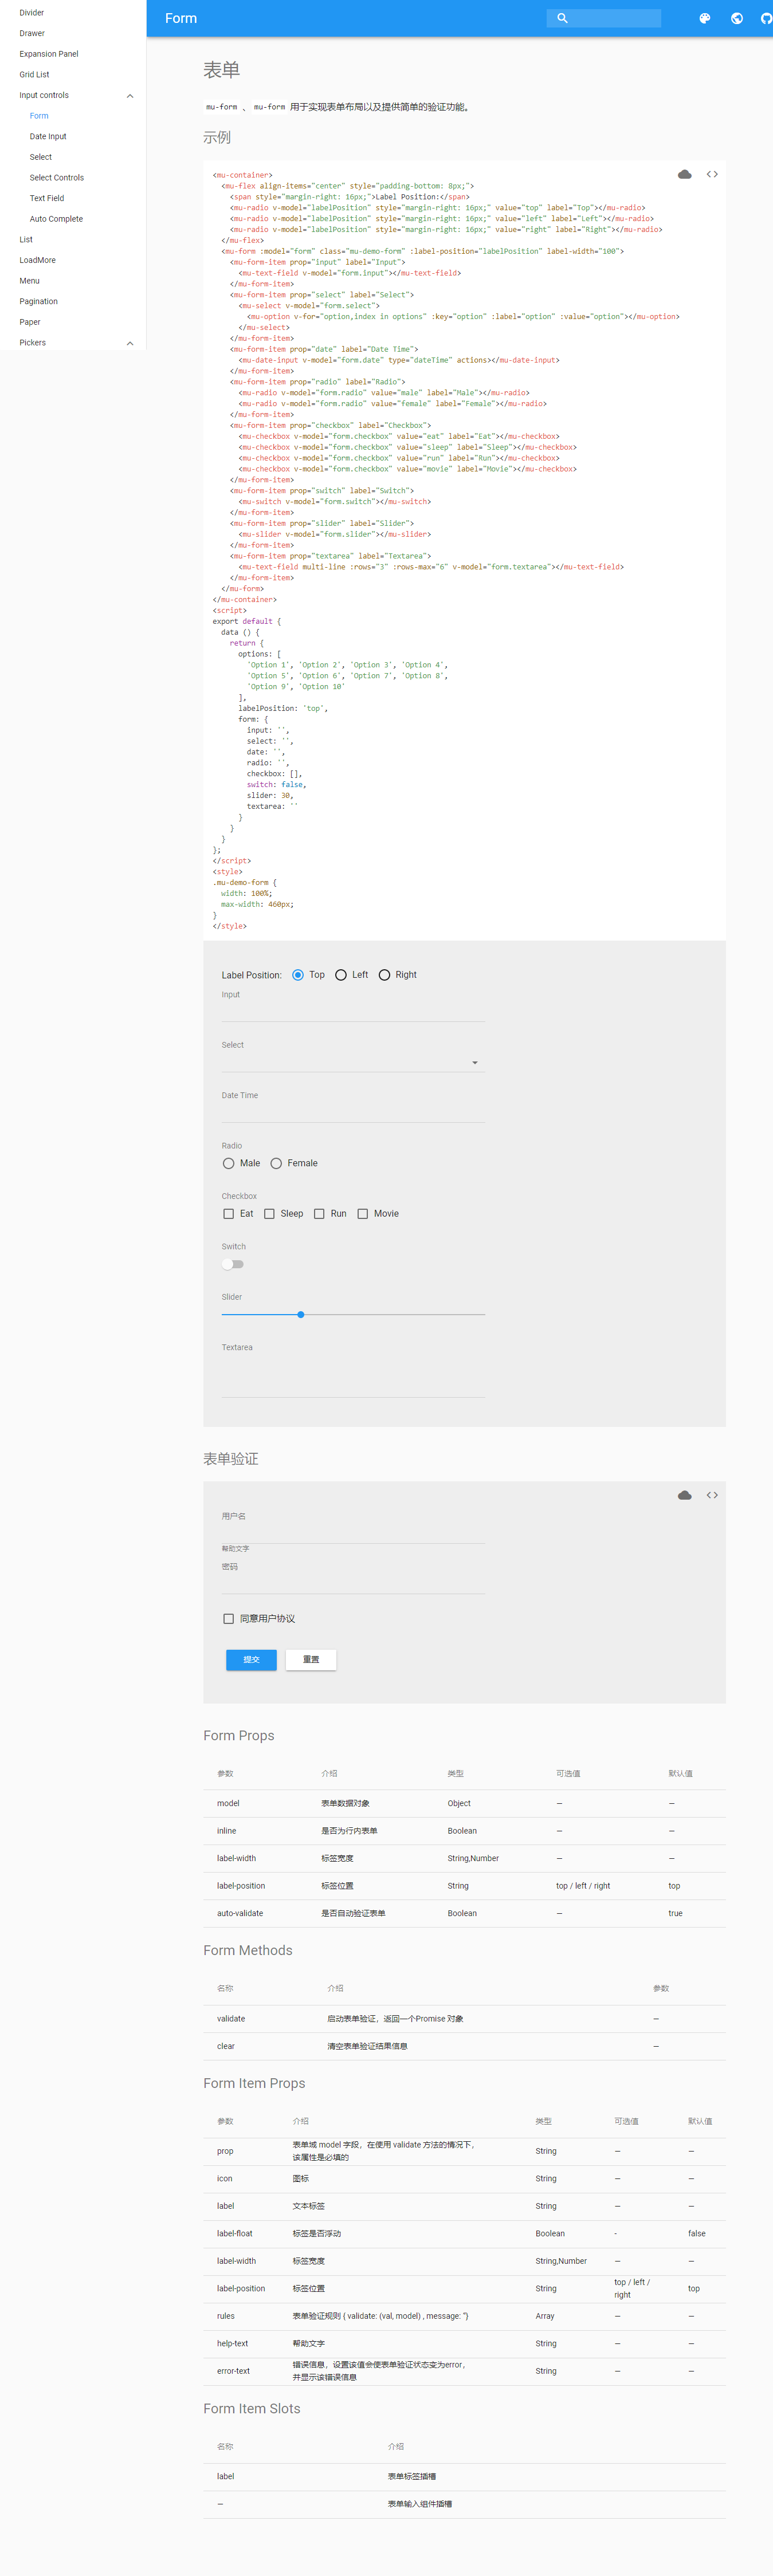The height and width of the screenshot is (2576, 773).
Task: Click the help-text row in Form Item Props
Action: [x=464, y=2343]
